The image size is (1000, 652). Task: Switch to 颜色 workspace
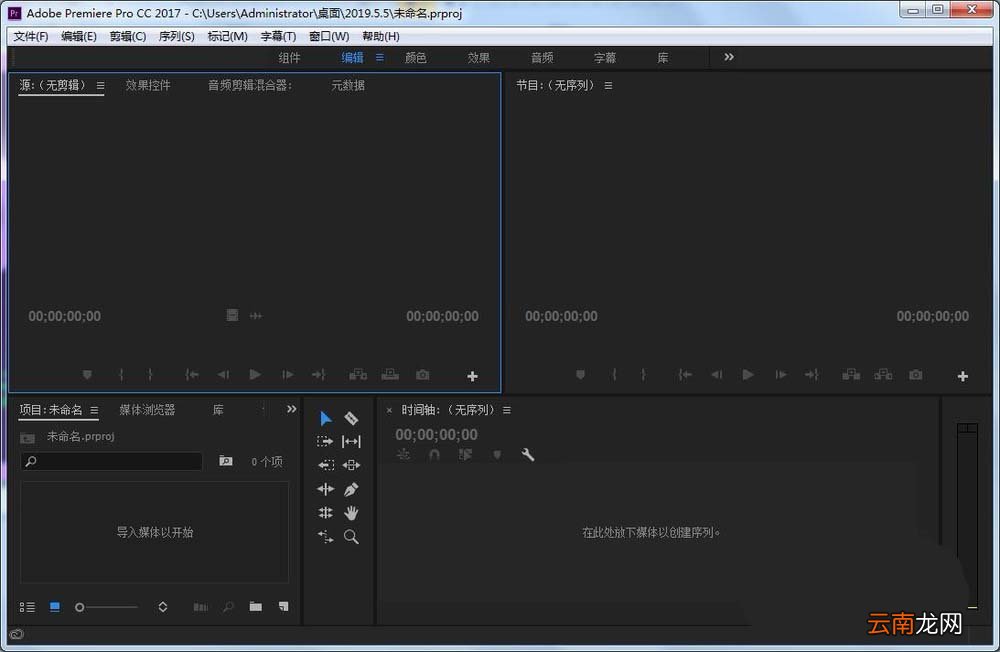click(x=416, y=57)
